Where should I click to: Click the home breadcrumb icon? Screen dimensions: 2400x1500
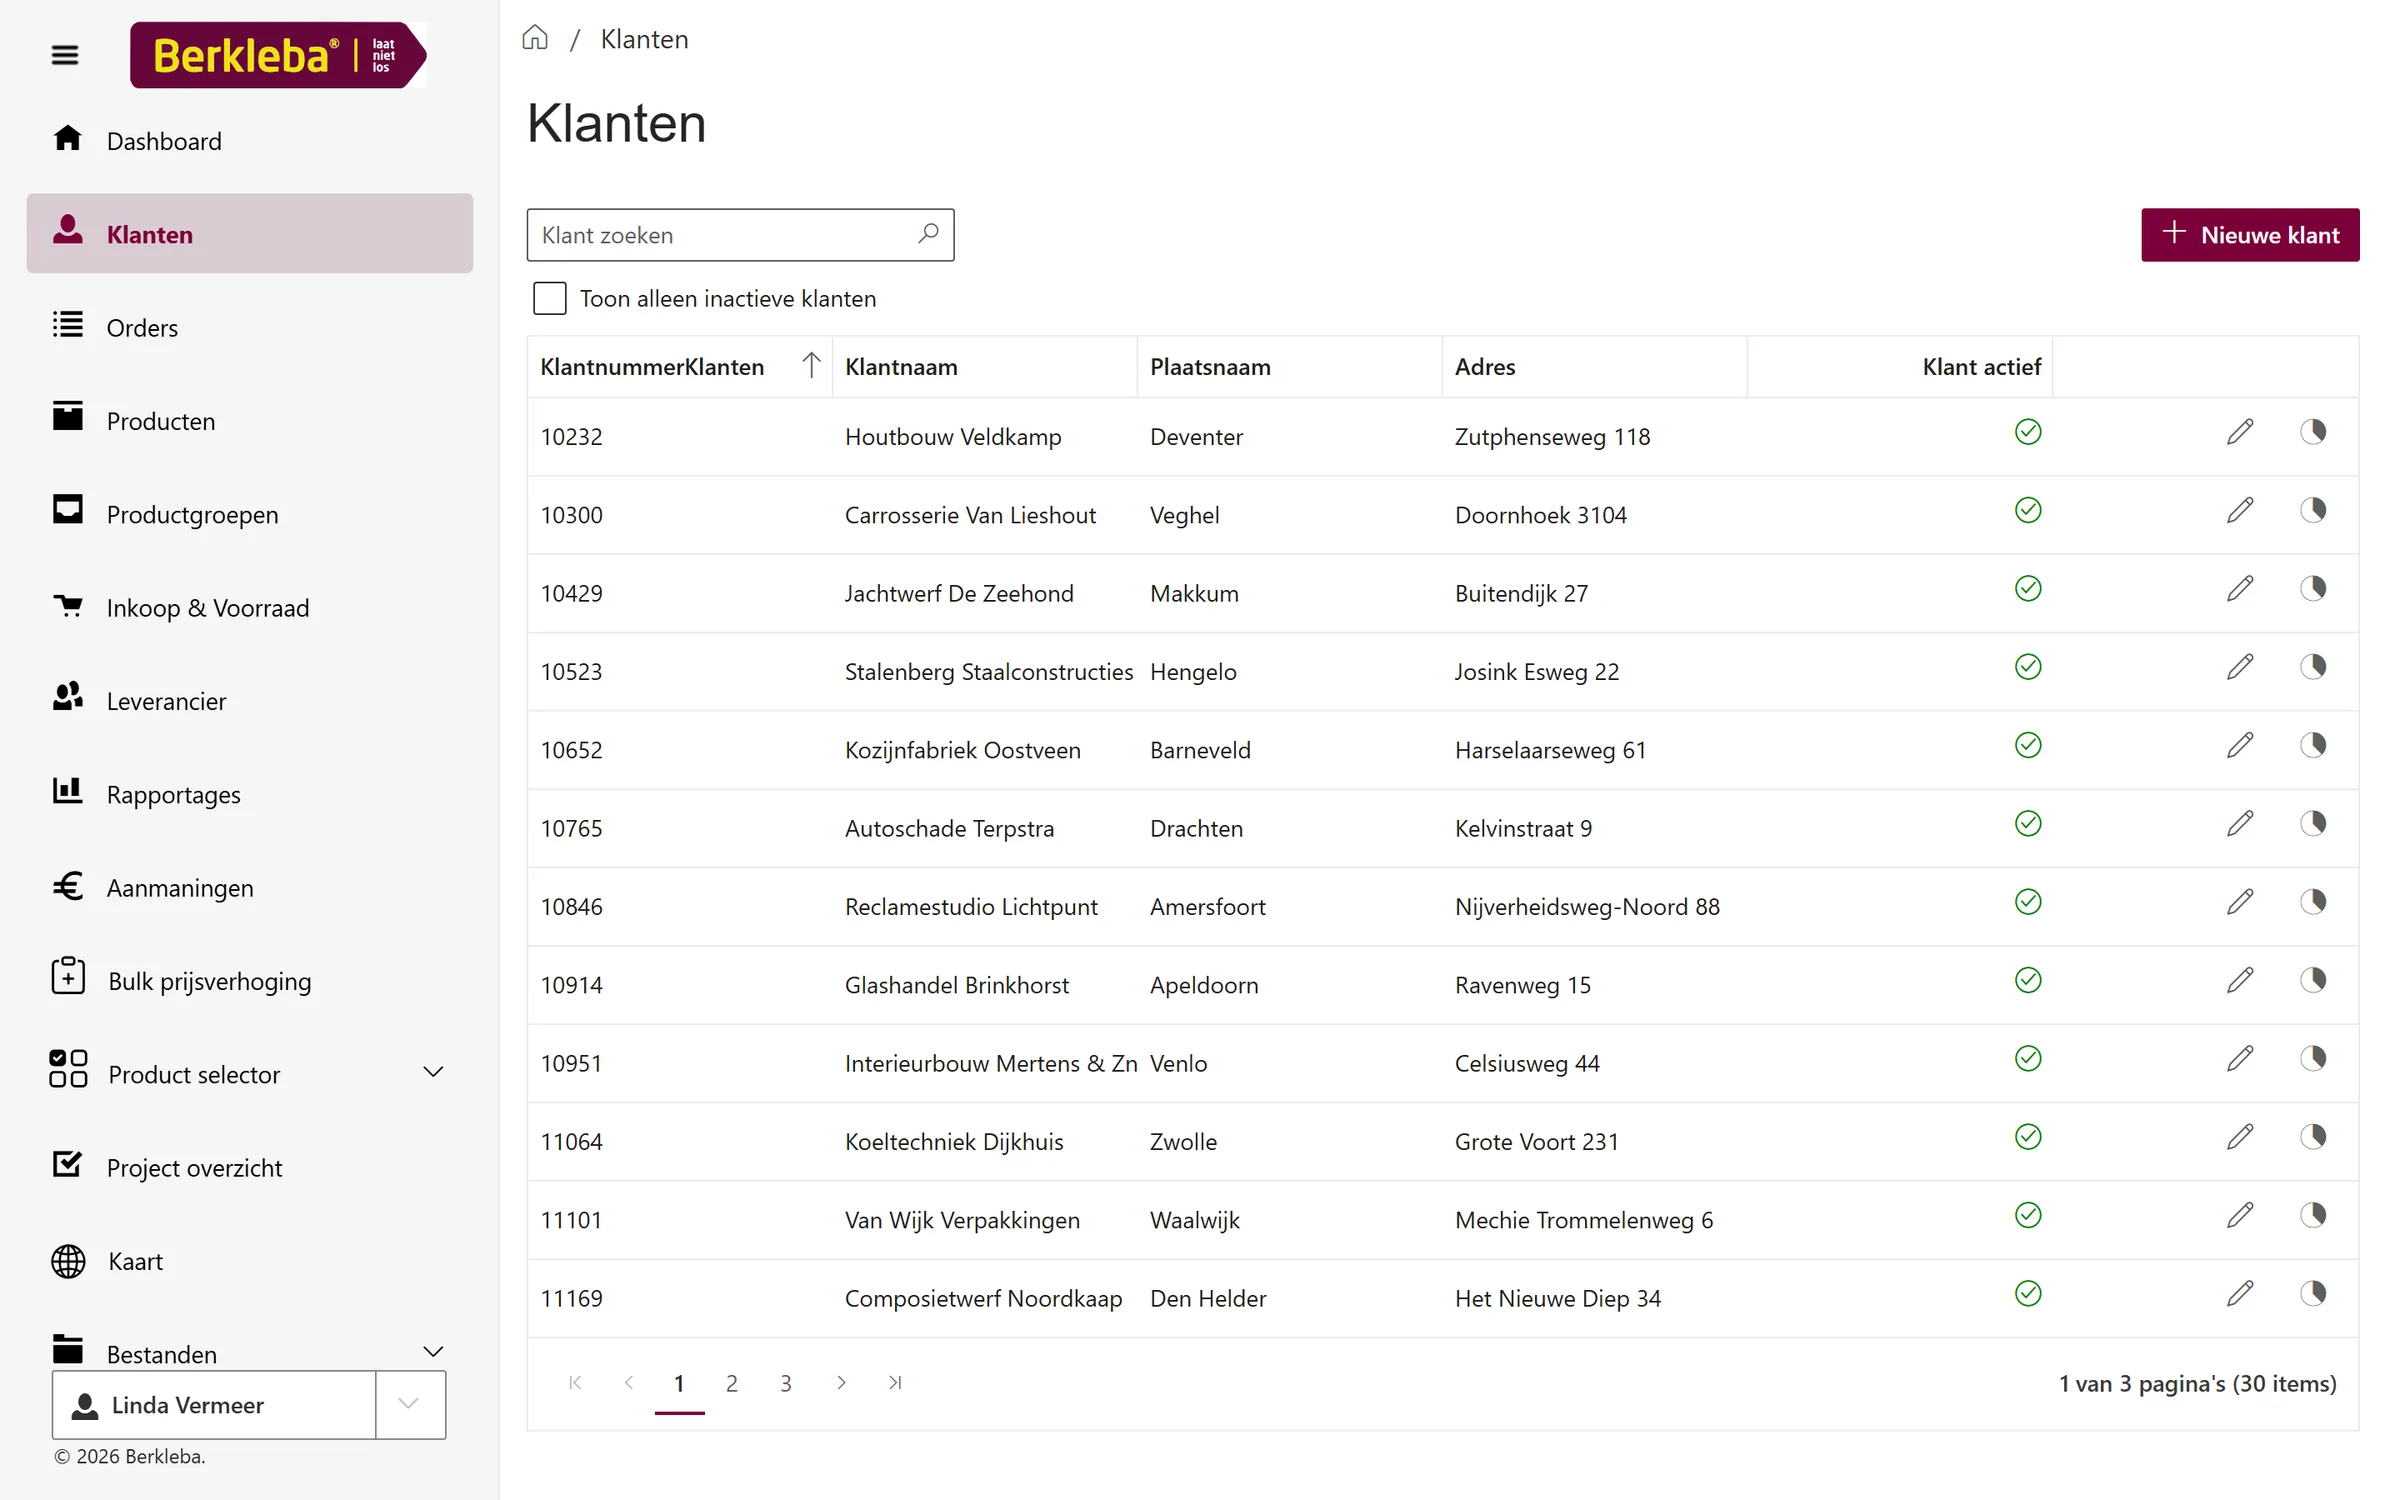(535, 38)
